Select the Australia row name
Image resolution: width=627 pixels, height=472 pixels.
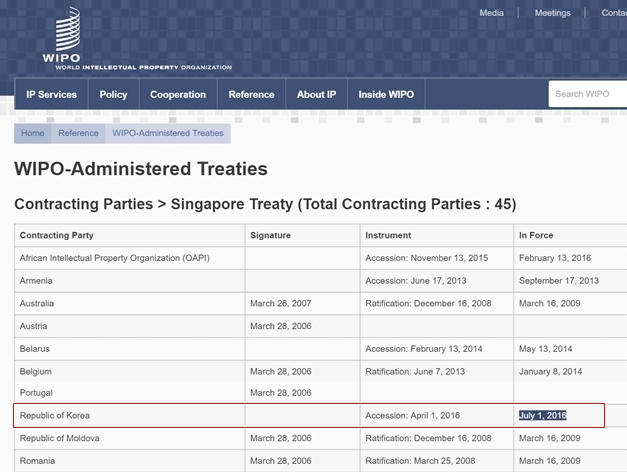(37, 303)
